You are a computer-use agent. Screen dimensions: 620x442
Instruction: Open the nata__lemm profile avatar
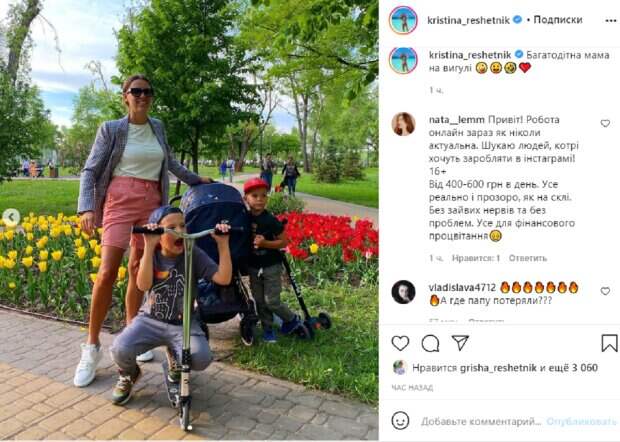(403, 124)
